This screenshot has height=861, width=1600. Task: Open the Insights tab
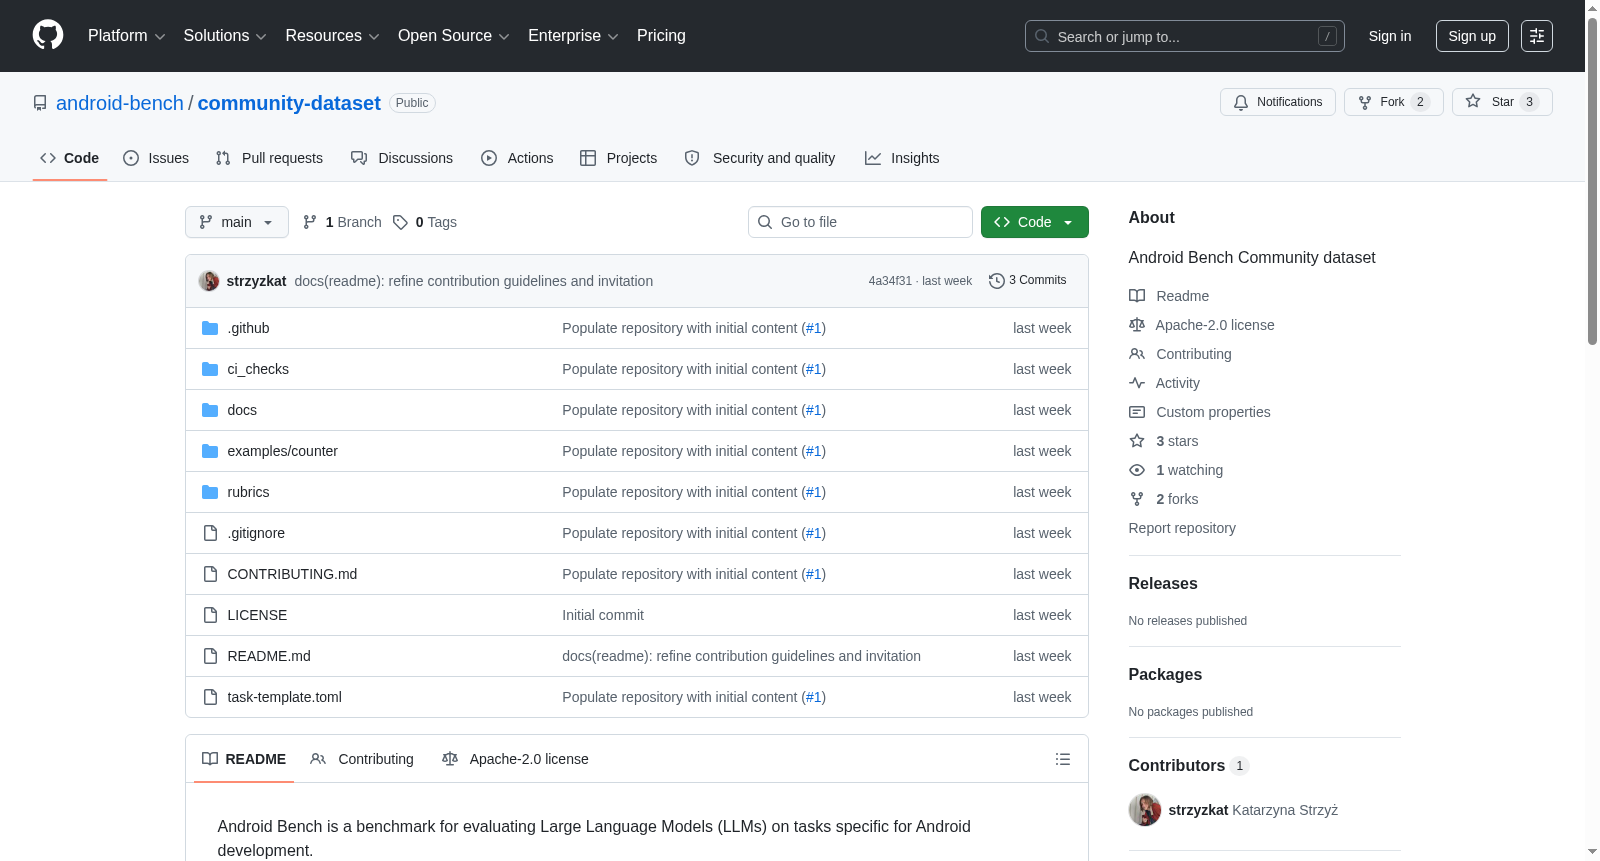(x=902, y=158)
